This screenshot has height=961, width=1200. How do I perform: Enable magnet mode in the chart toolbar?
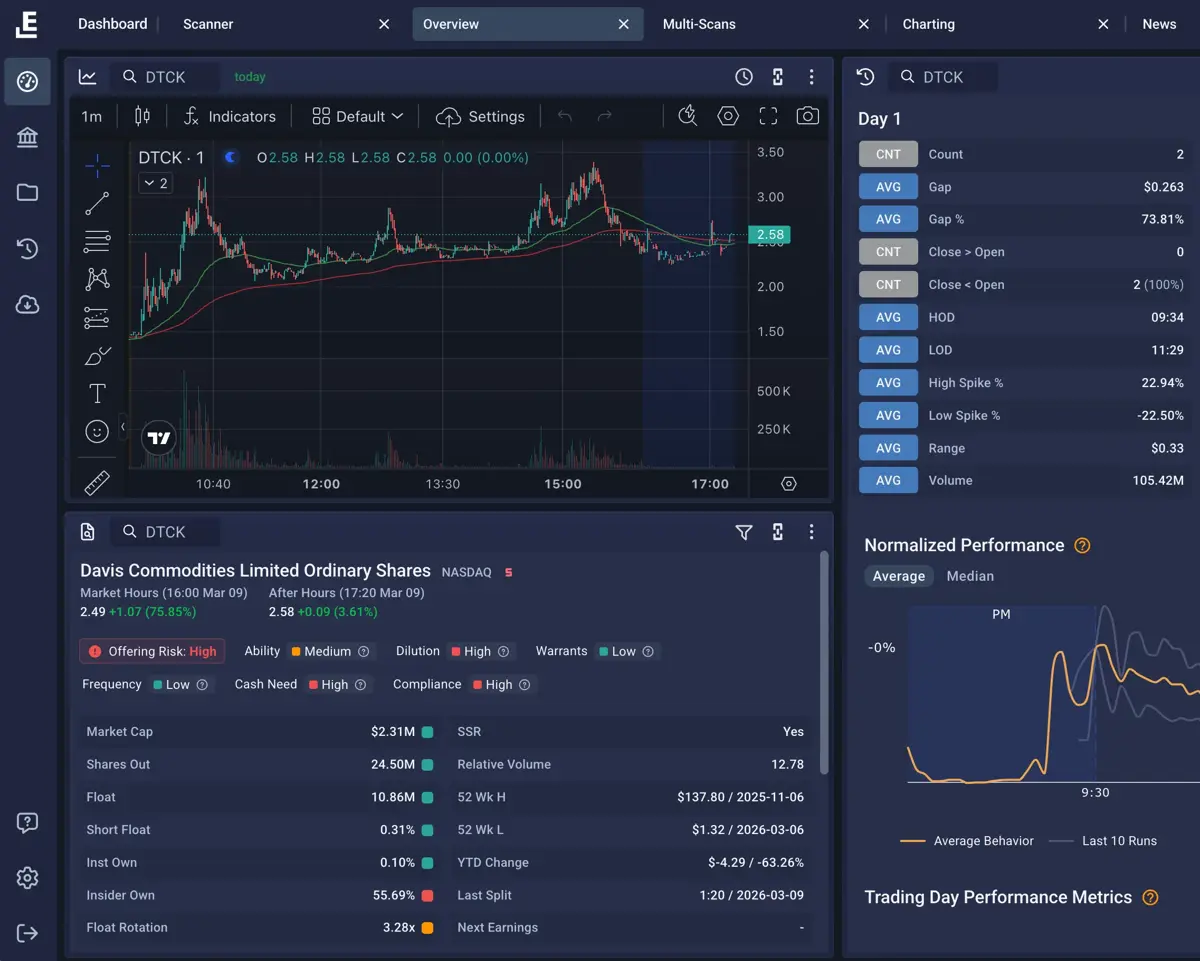pyautogui.click(x=687, y=116)
